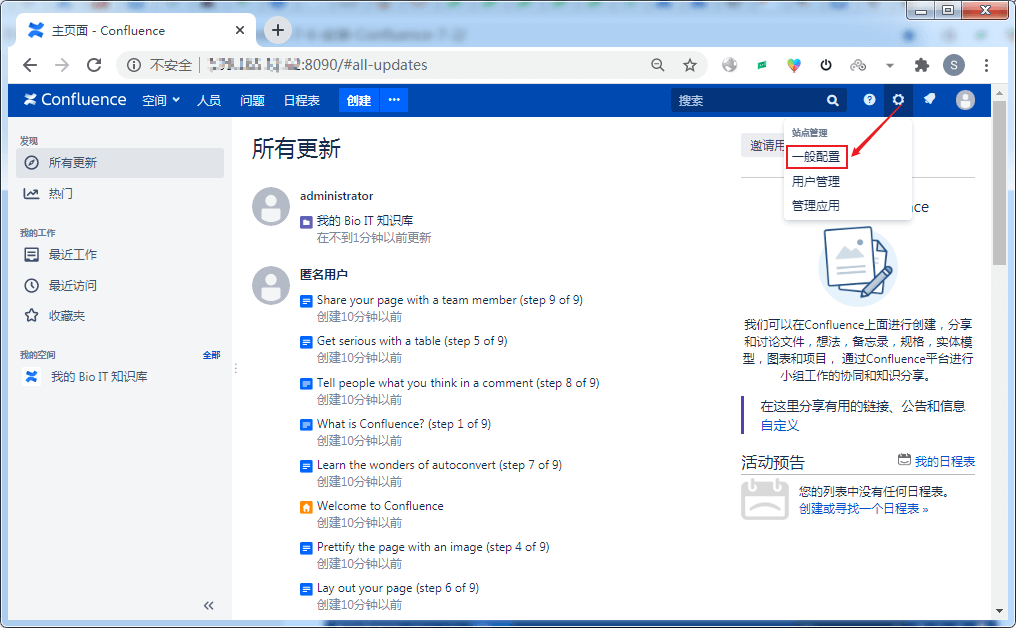Open Welcome to Confluence page
The width and height of the screenshot is (1016, 628).
click(x=380, y=506)
